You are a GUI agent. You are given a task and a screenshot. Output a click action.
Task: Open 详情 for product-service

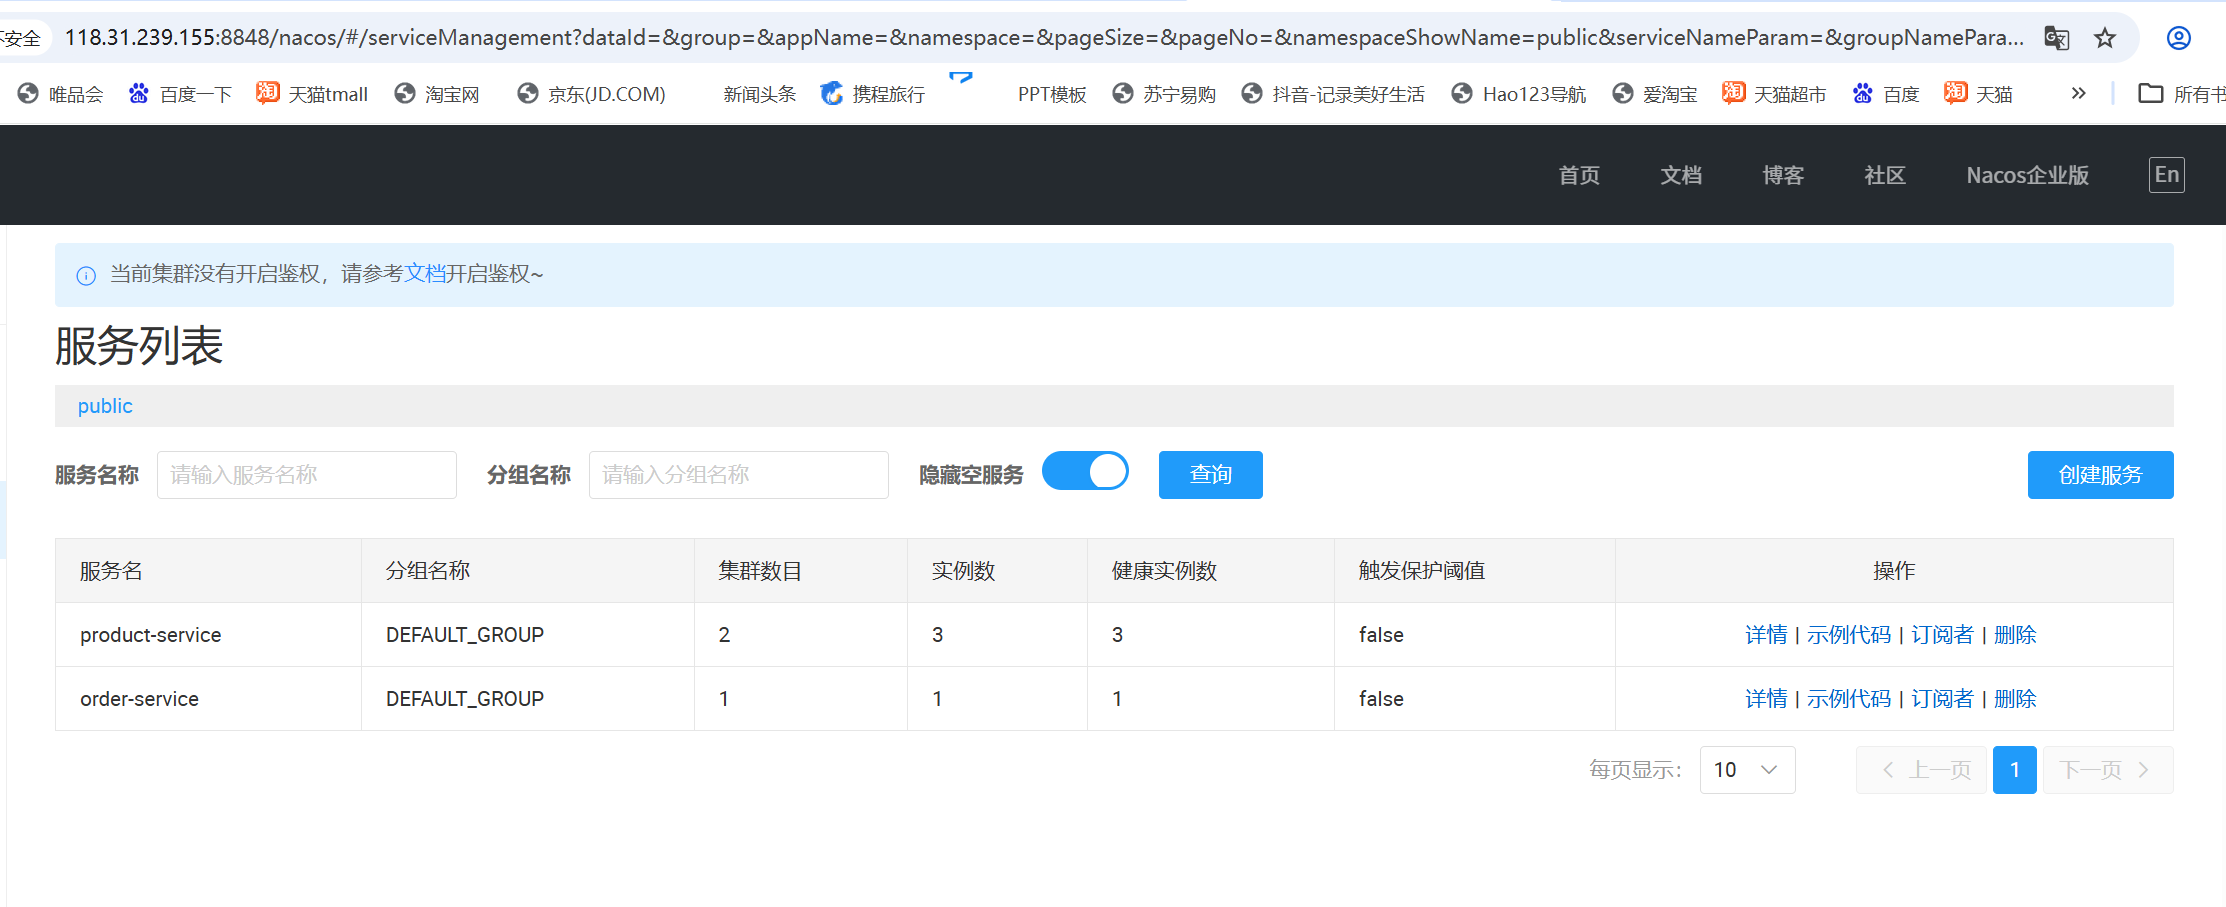pos(1766,635)
